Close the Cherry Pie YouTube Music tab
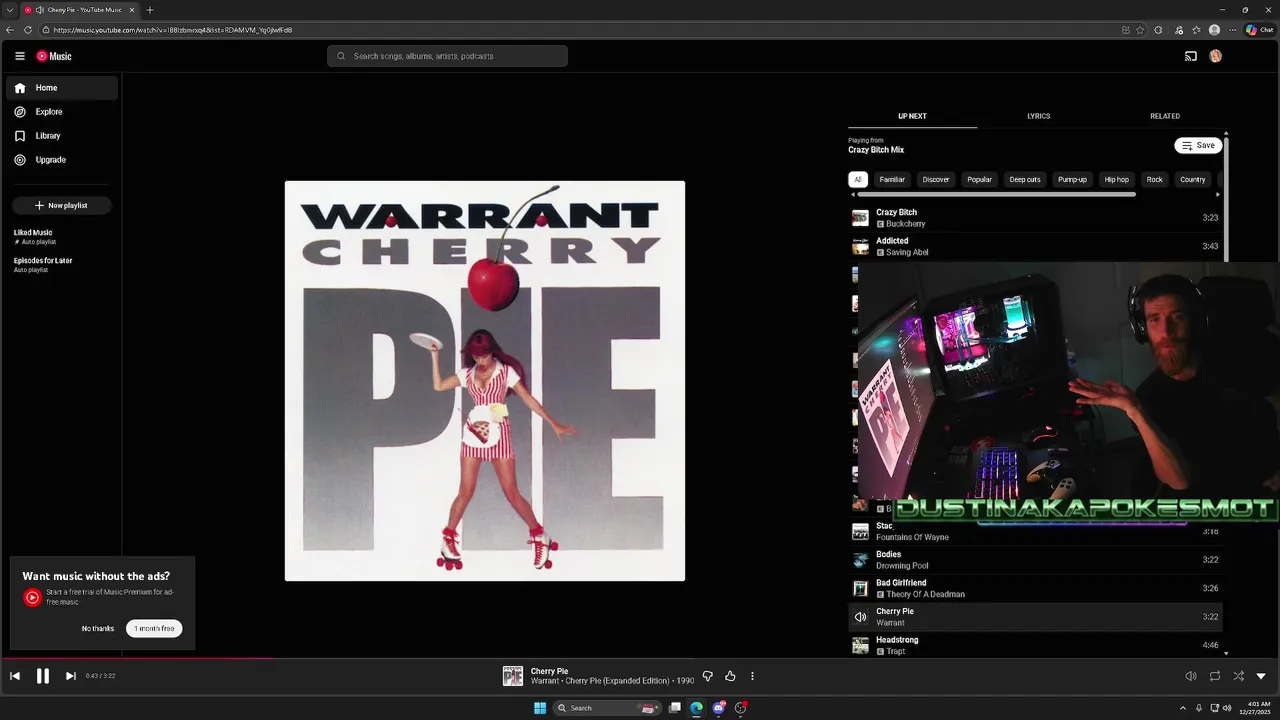 point(131,10)
